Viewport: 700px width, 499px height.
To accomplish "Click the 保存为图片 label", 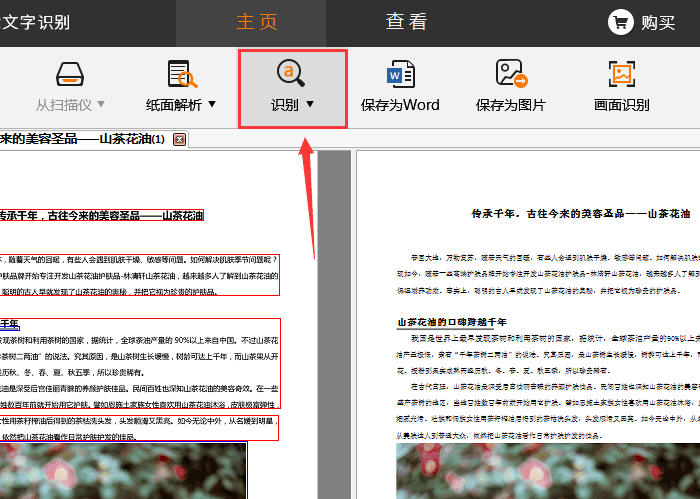I will (511, 105).
